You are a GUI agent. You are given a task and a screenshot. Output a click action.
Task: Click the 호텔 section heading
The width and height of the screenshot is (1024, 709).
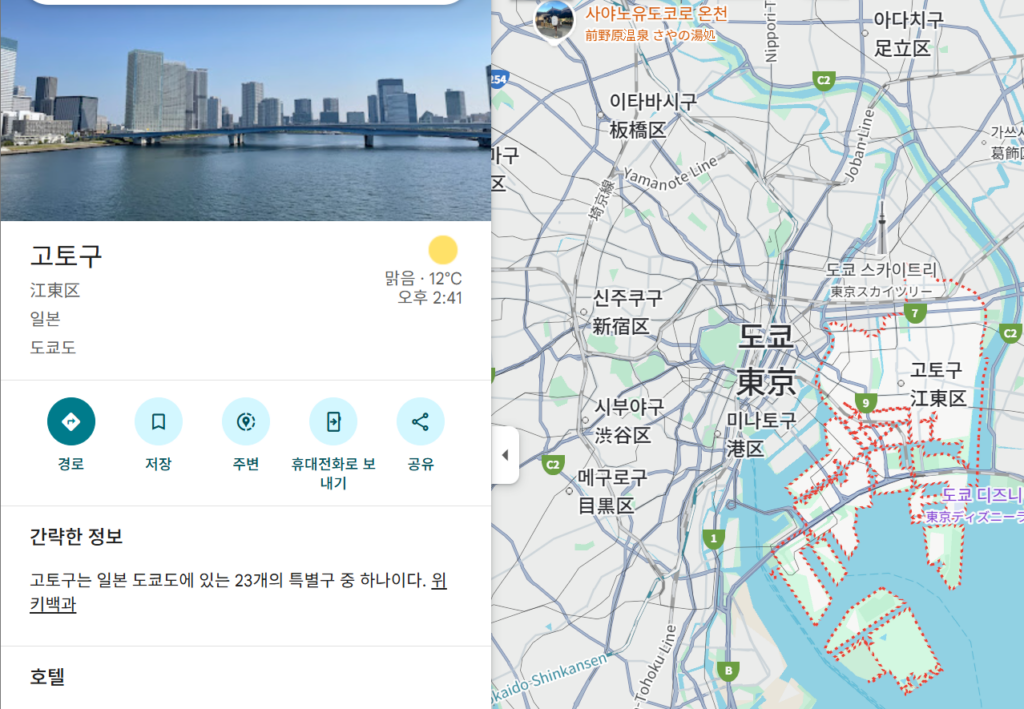click(47, 676)
